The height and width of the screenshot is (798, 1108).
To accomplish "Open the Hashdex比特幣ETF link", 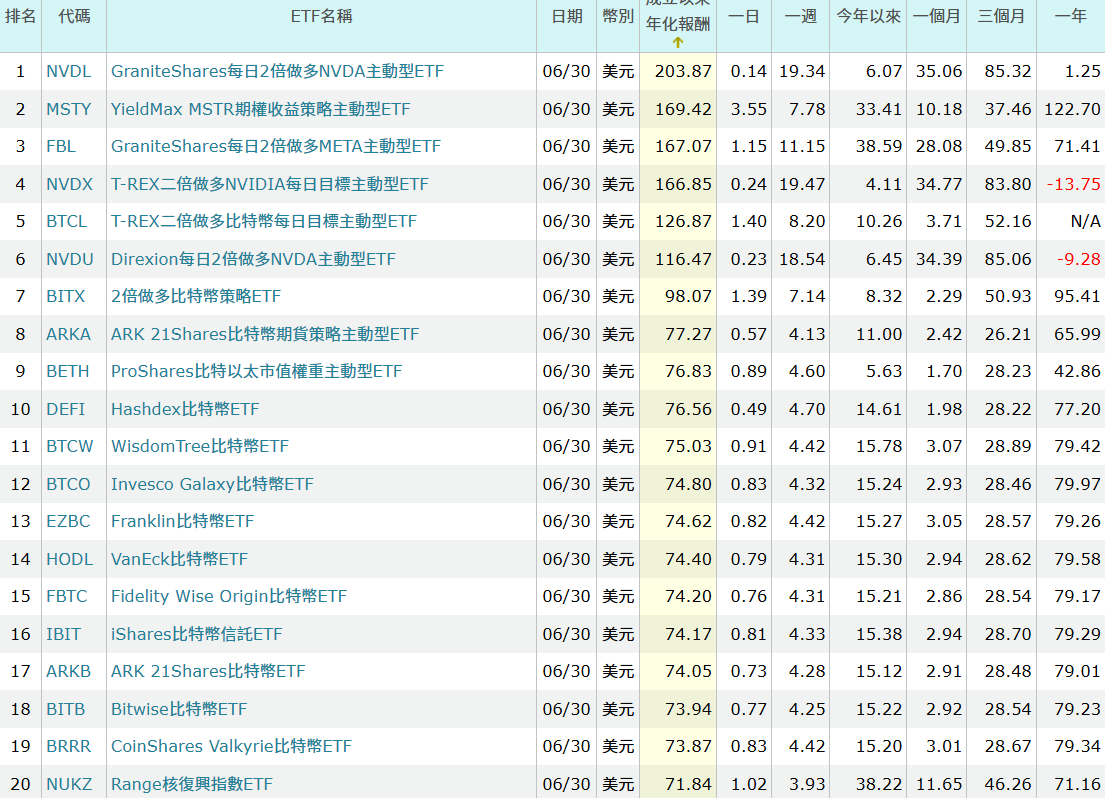I will 185,409.
